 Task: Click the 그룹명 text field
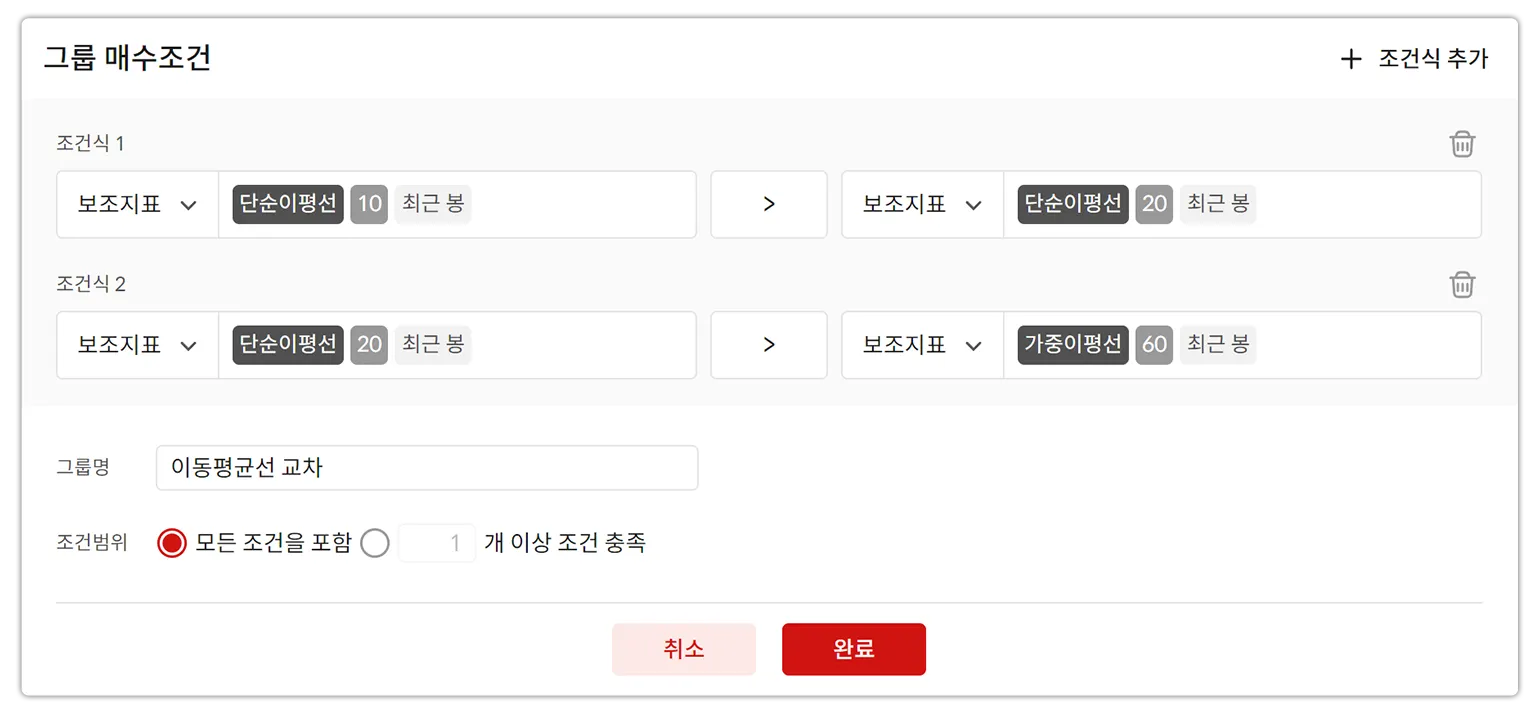coord(427,468)
